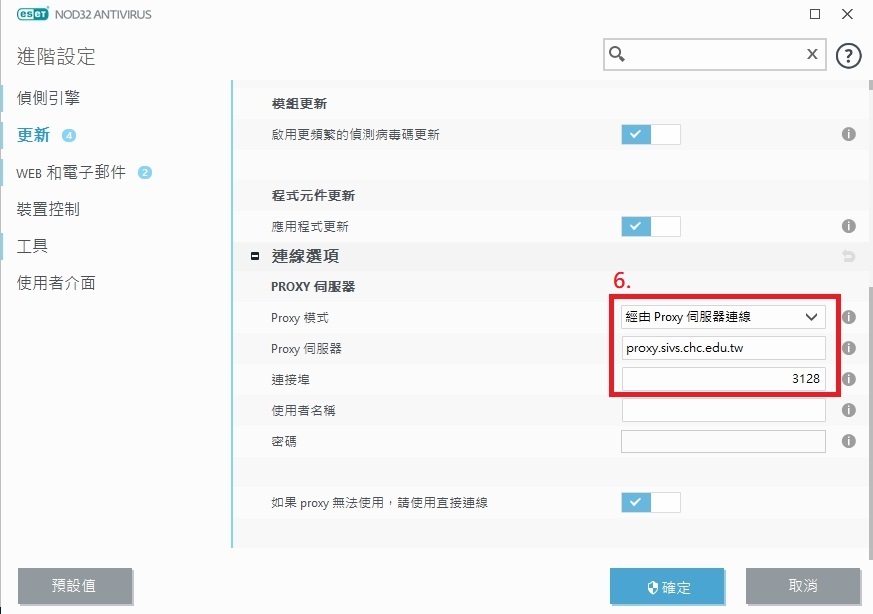Open info icon for 啟用更頻繁的偵測病毒碼更新
873x614 pixels.
(x=848, y=134)
